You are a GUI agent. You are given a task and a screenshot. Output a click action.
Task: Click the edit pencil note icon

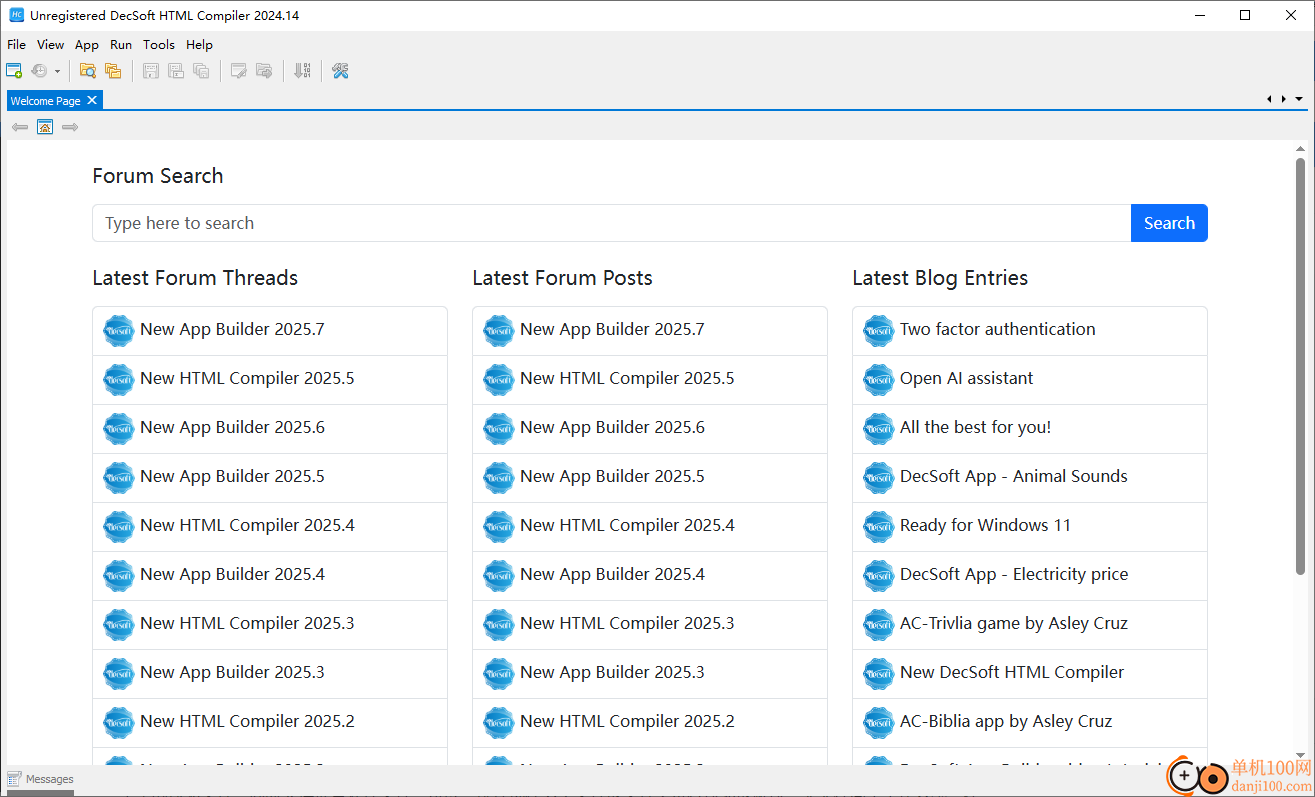click(x=239, y=71)
